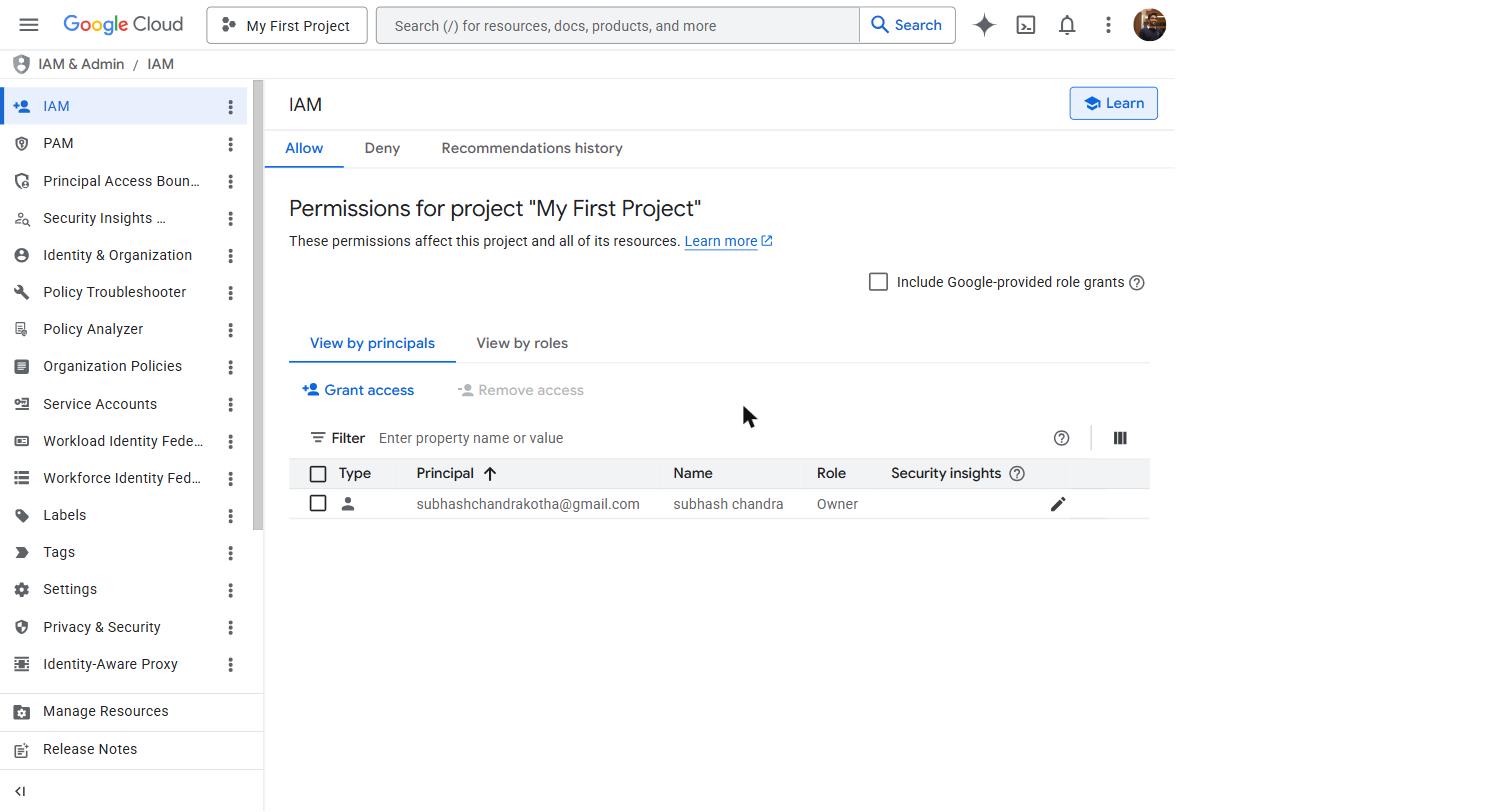1486x812 pixels.
Task: Click the Type column header
Action: coord(355,473)
